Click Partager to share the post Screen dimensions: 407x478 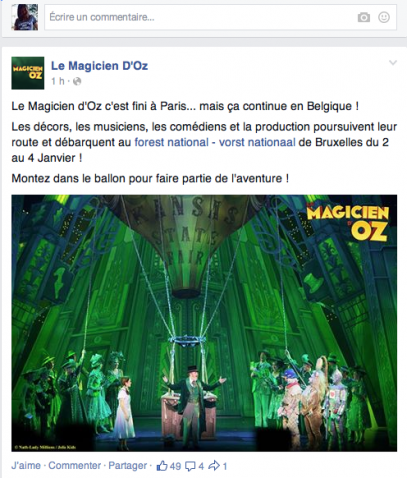click(128, 466)
